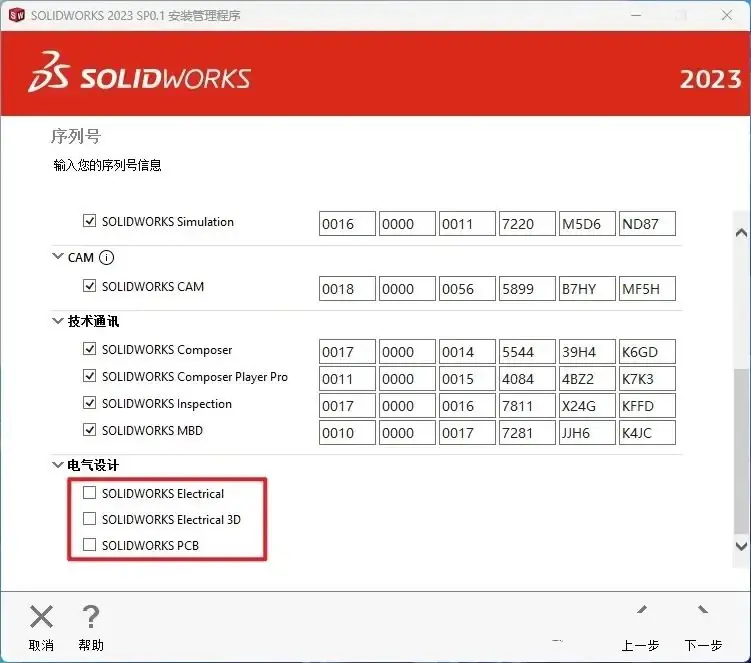The width and height of the screenshot is (751, 663).
Task: Click scrollbar down arrow
Action: [x=741, y=546]
